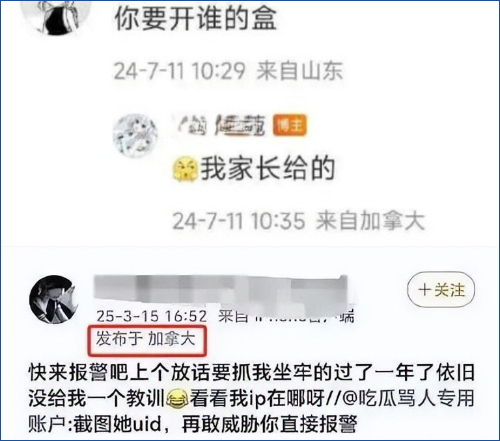Image resolution: width=500 pixels, height=441 pixels.
Task: Tap the laughing-crying emoji in the post
Action: 177,399
